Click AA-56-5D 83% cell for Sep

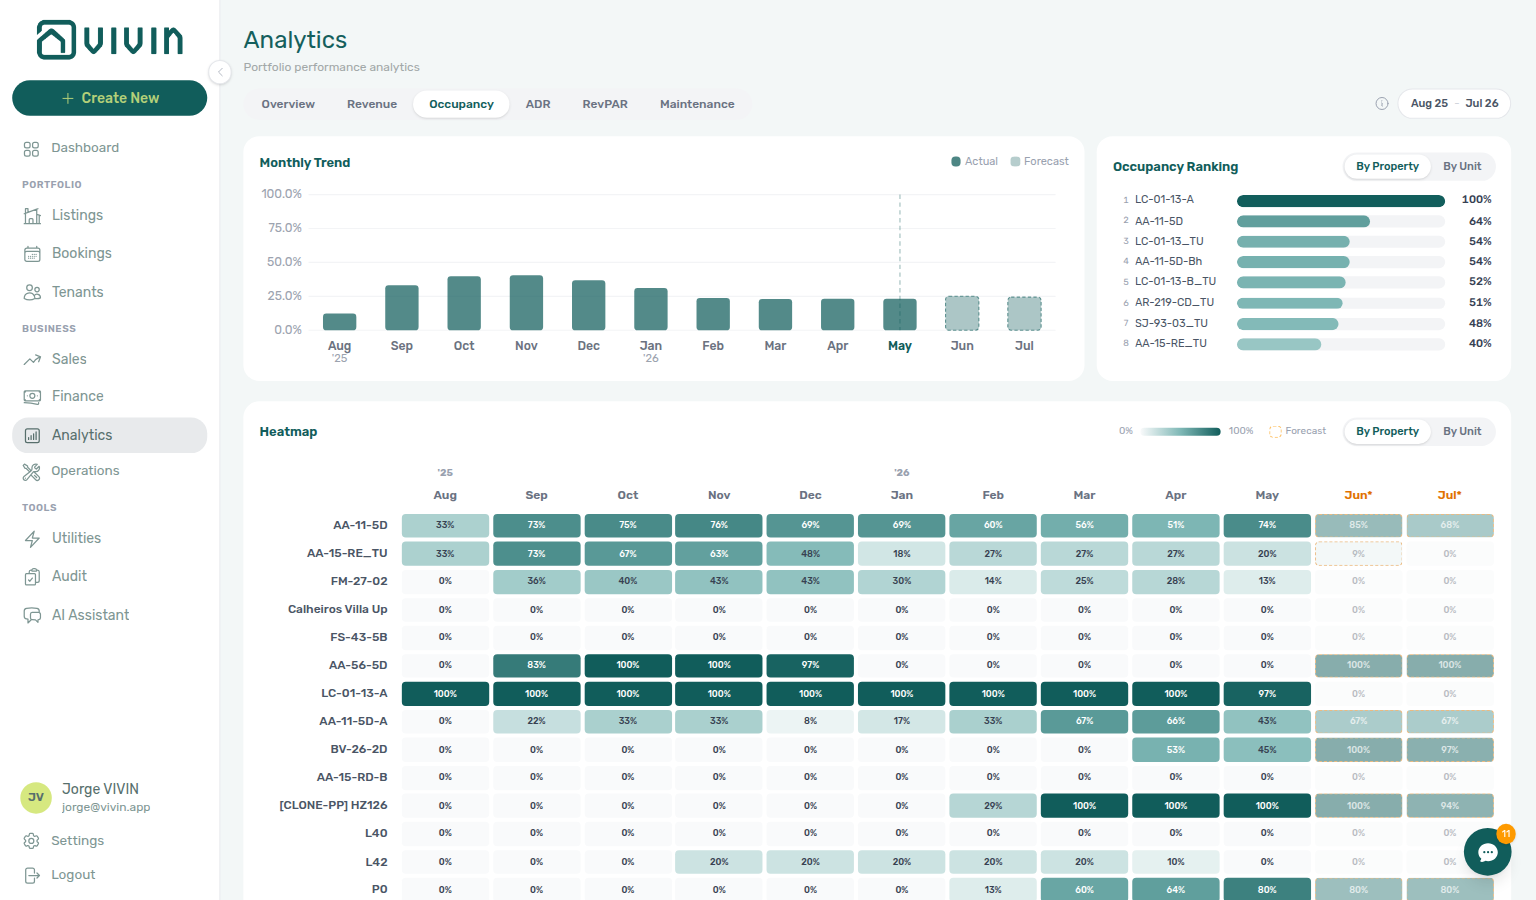click(x=536, y=665)
